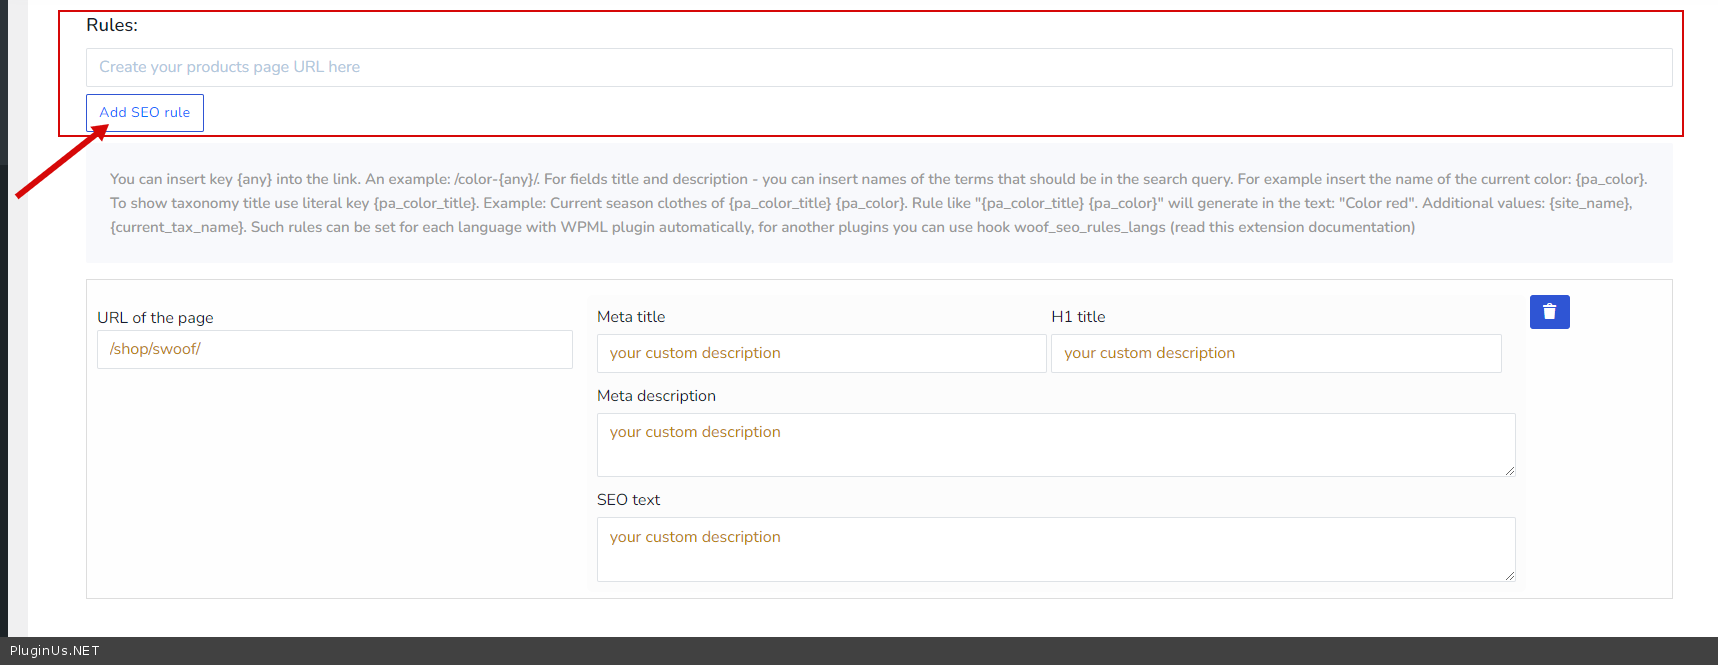Click the red arrow pointing to Add SEO rule
This screenshot has width=1718, height=665.
60,162
